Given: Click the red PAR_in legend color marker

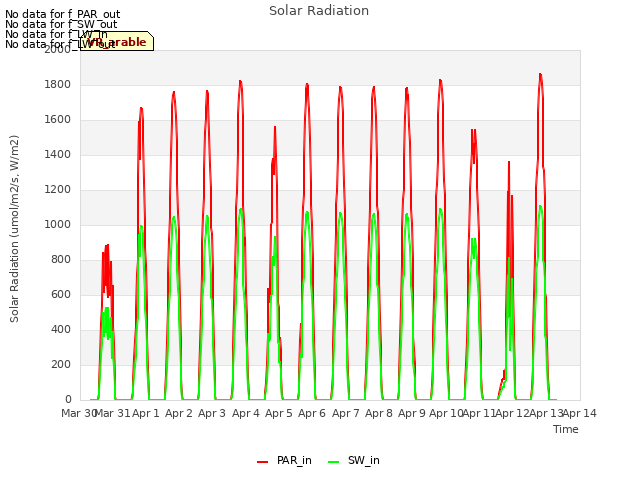Looking at the screenshot, I should click(262, 462).
